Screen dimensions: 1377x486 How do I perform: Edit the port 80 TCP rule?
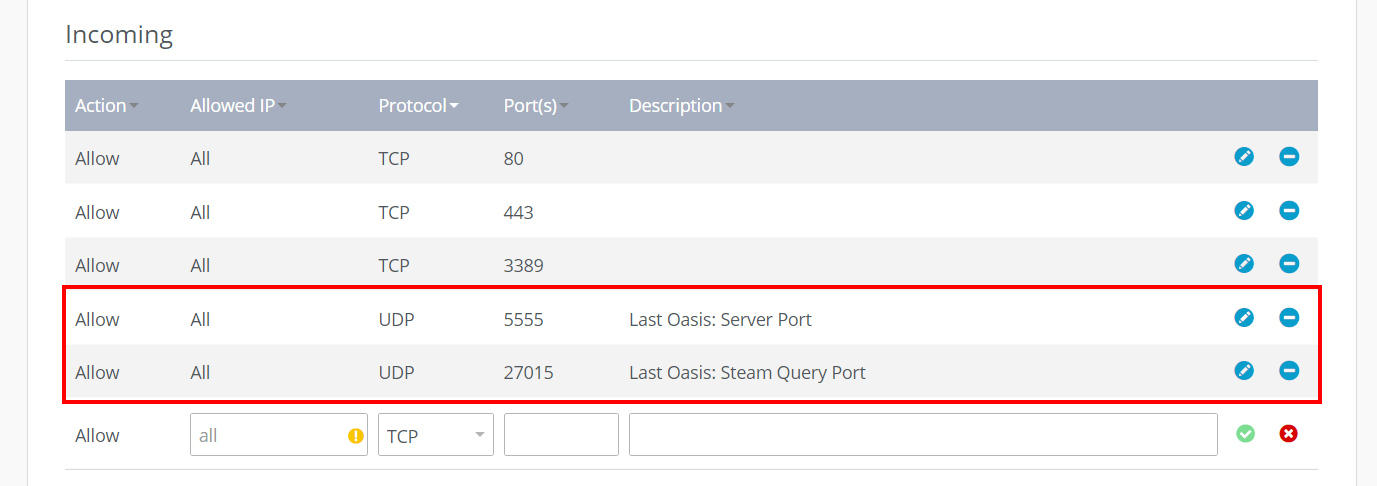(x=1244, y=157)
